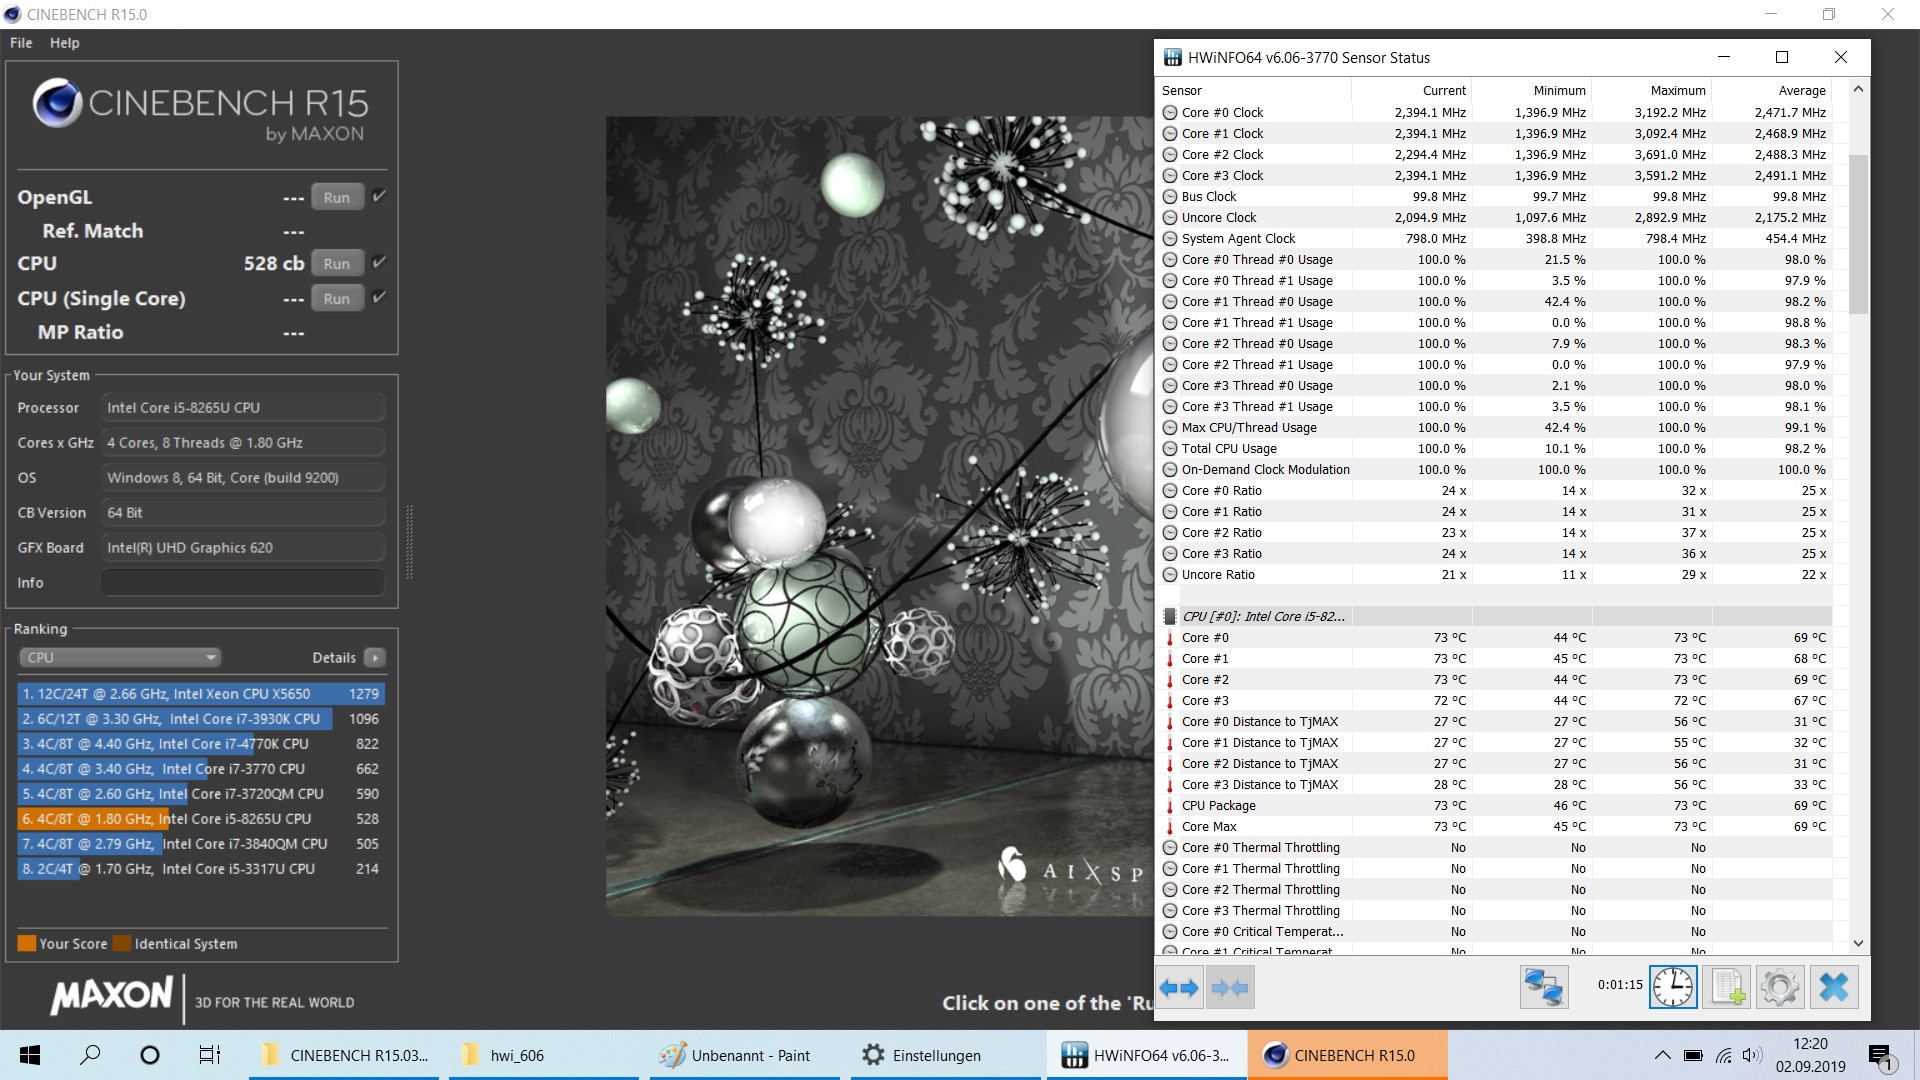Close sensors with the blue X icon
The width and height of the screenshot is (1920, 1080).
(x=1834, y=988)
